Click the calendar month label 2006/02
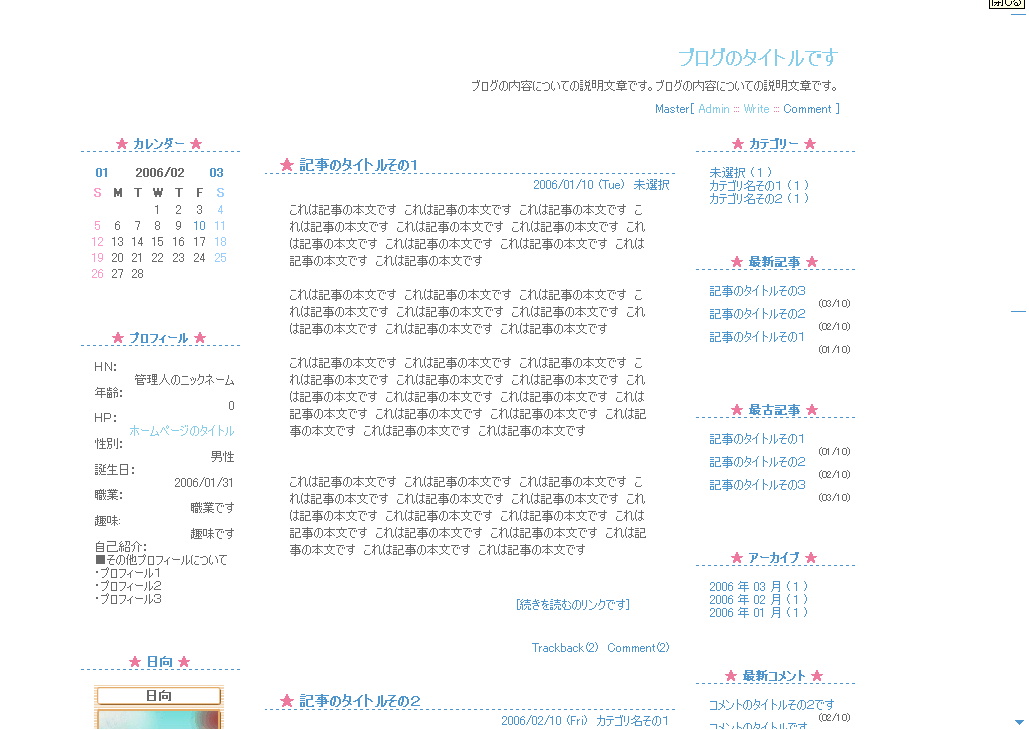The image size is (1029, 730). tap(159, 173)
